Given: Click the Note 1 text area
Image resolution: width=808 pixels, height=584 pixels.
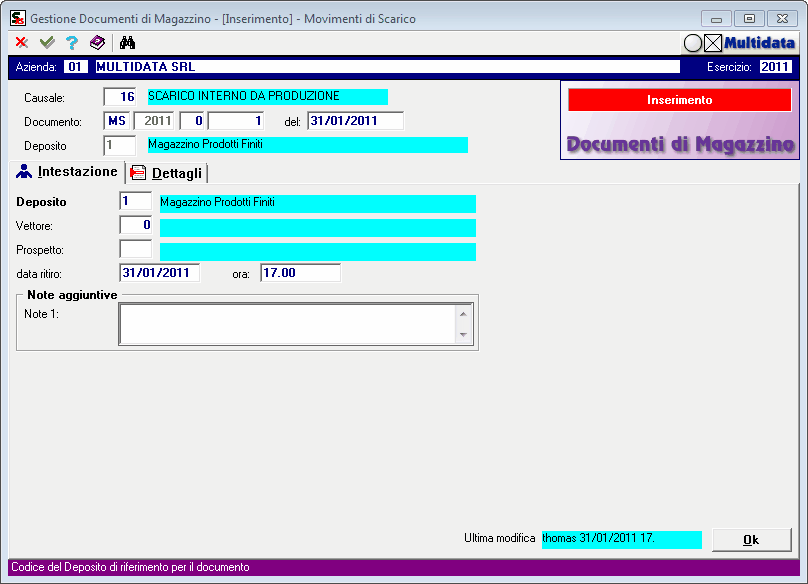Looking at the screenshot, I should tap(287, 324).
